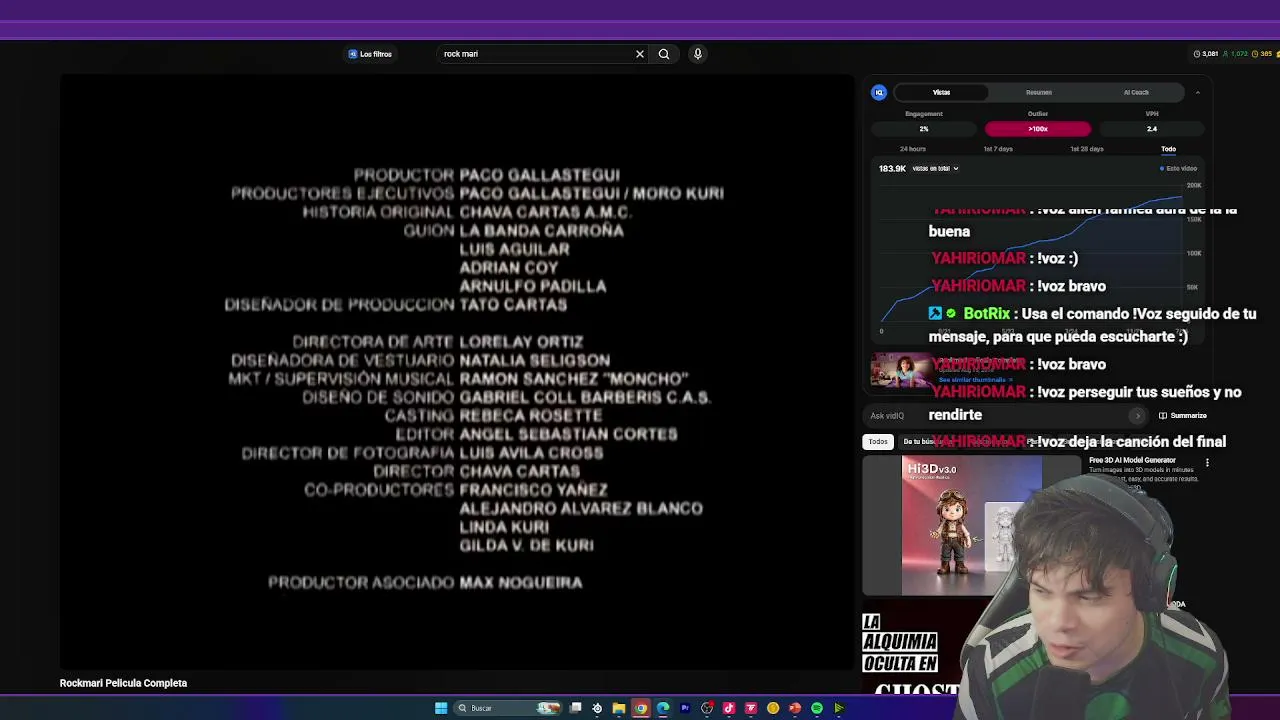Image resolution: width=1280 pixels, height=720 pixels.
Task: Open the Los filtros button
Action: [370, 54]
